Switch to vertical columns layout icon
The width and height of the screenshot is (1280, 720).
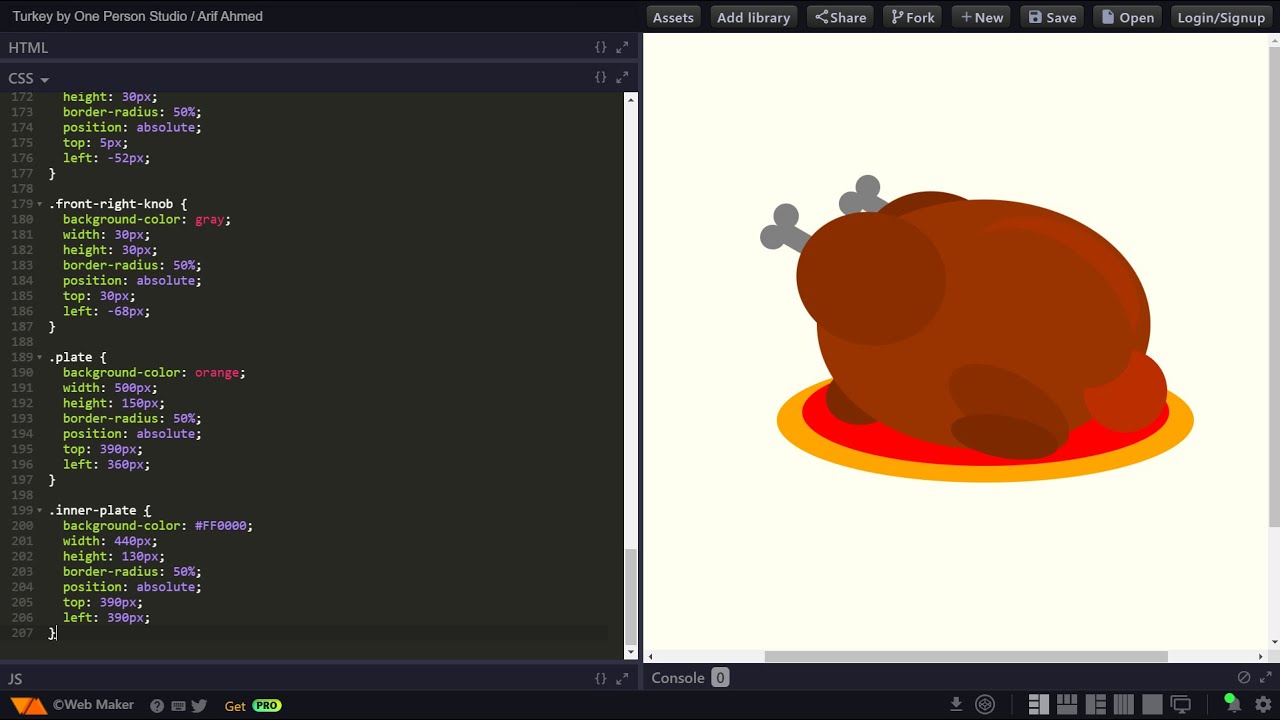tap(1123, 704)
